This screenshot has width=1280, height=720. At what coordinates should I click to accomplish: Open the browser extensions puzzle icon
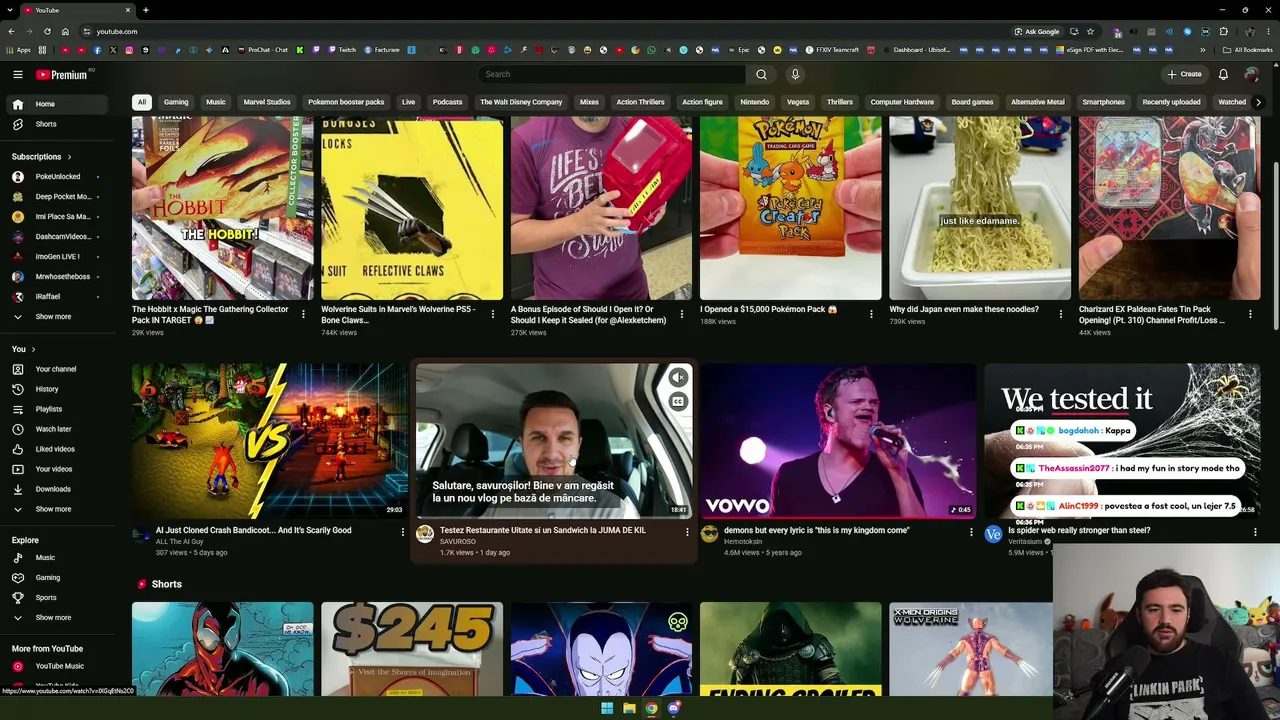coord(1223,31)
